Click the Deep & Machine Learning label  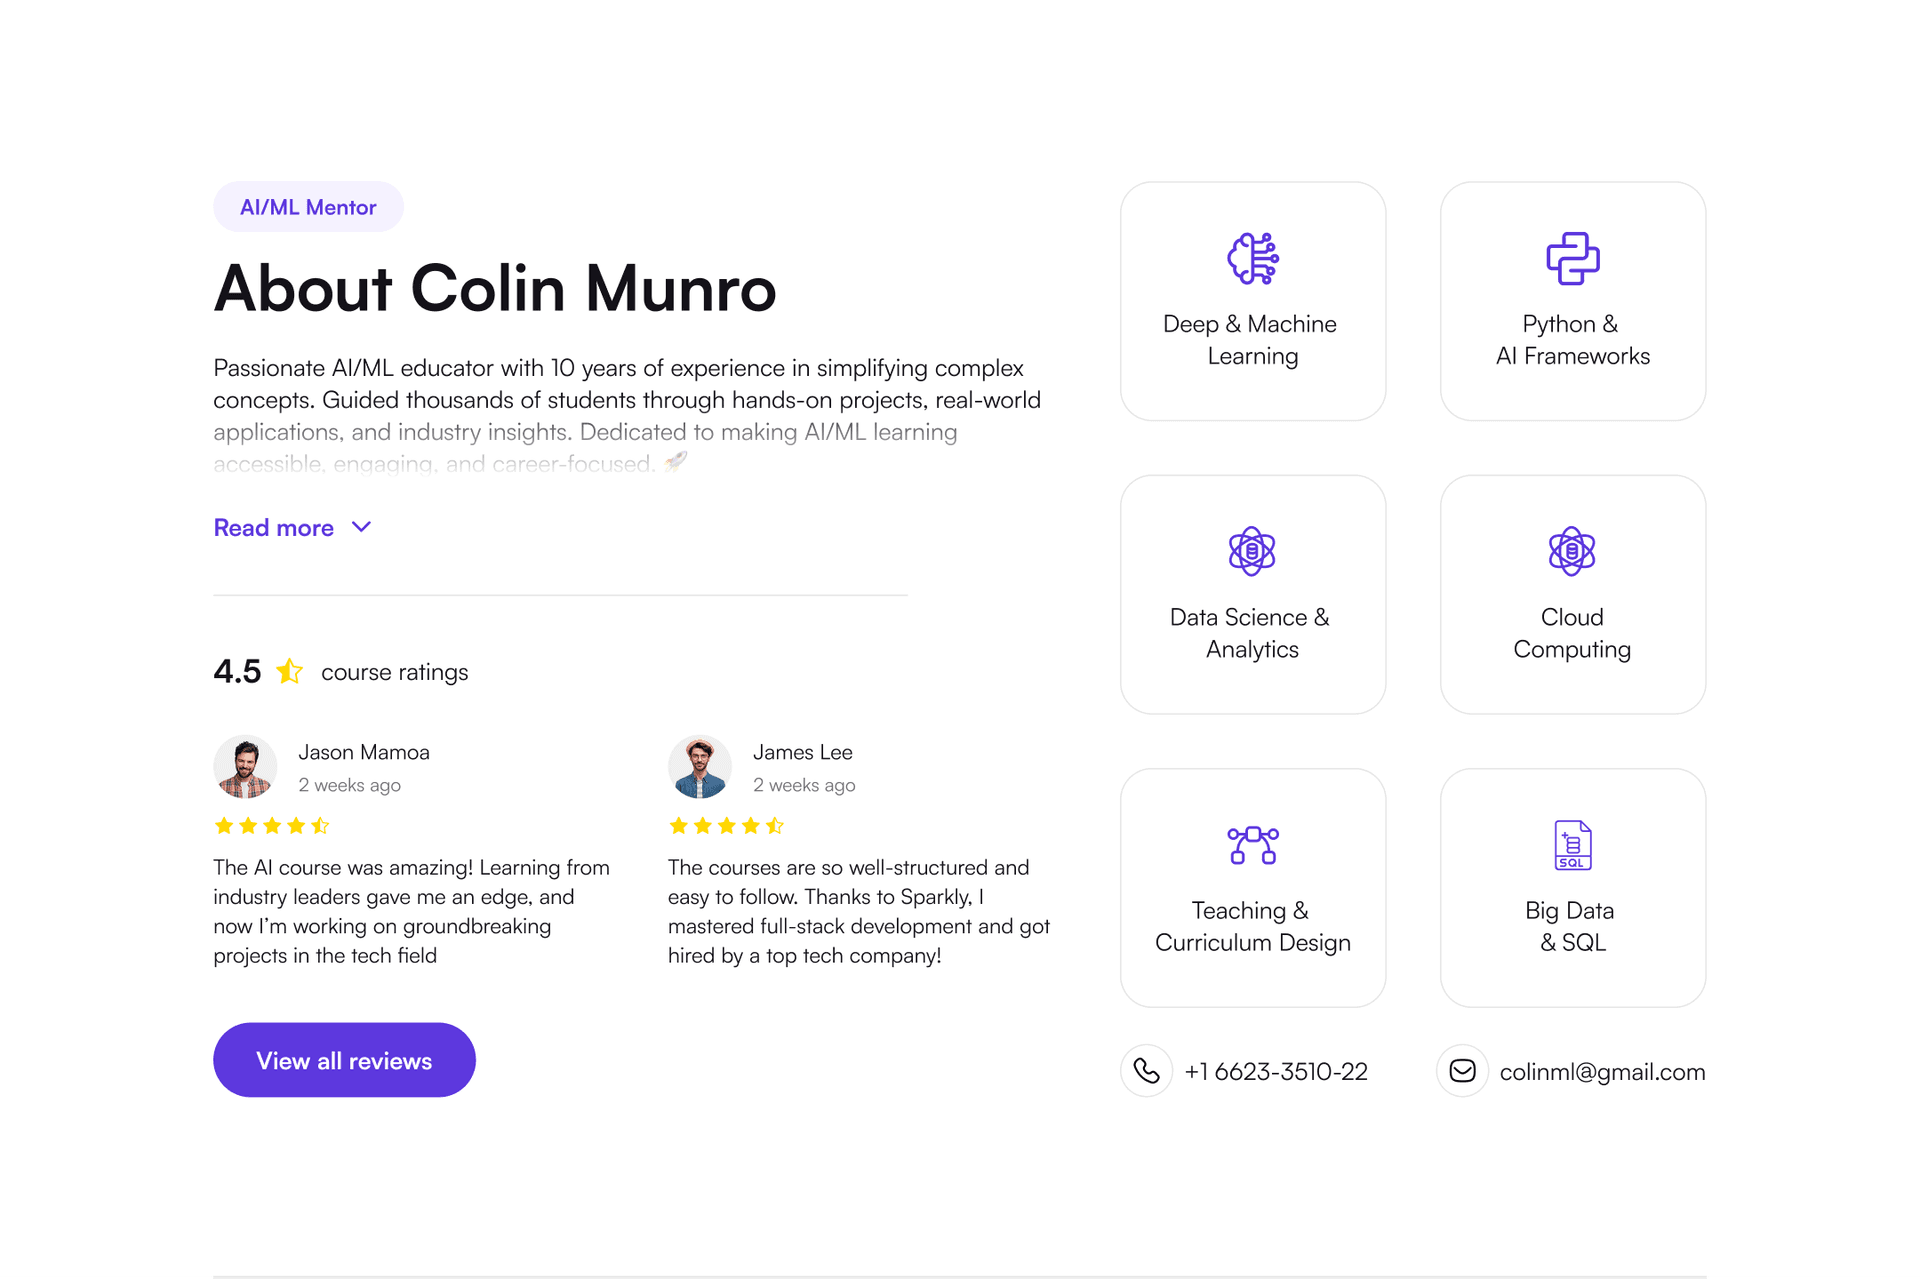(1252, 340)
